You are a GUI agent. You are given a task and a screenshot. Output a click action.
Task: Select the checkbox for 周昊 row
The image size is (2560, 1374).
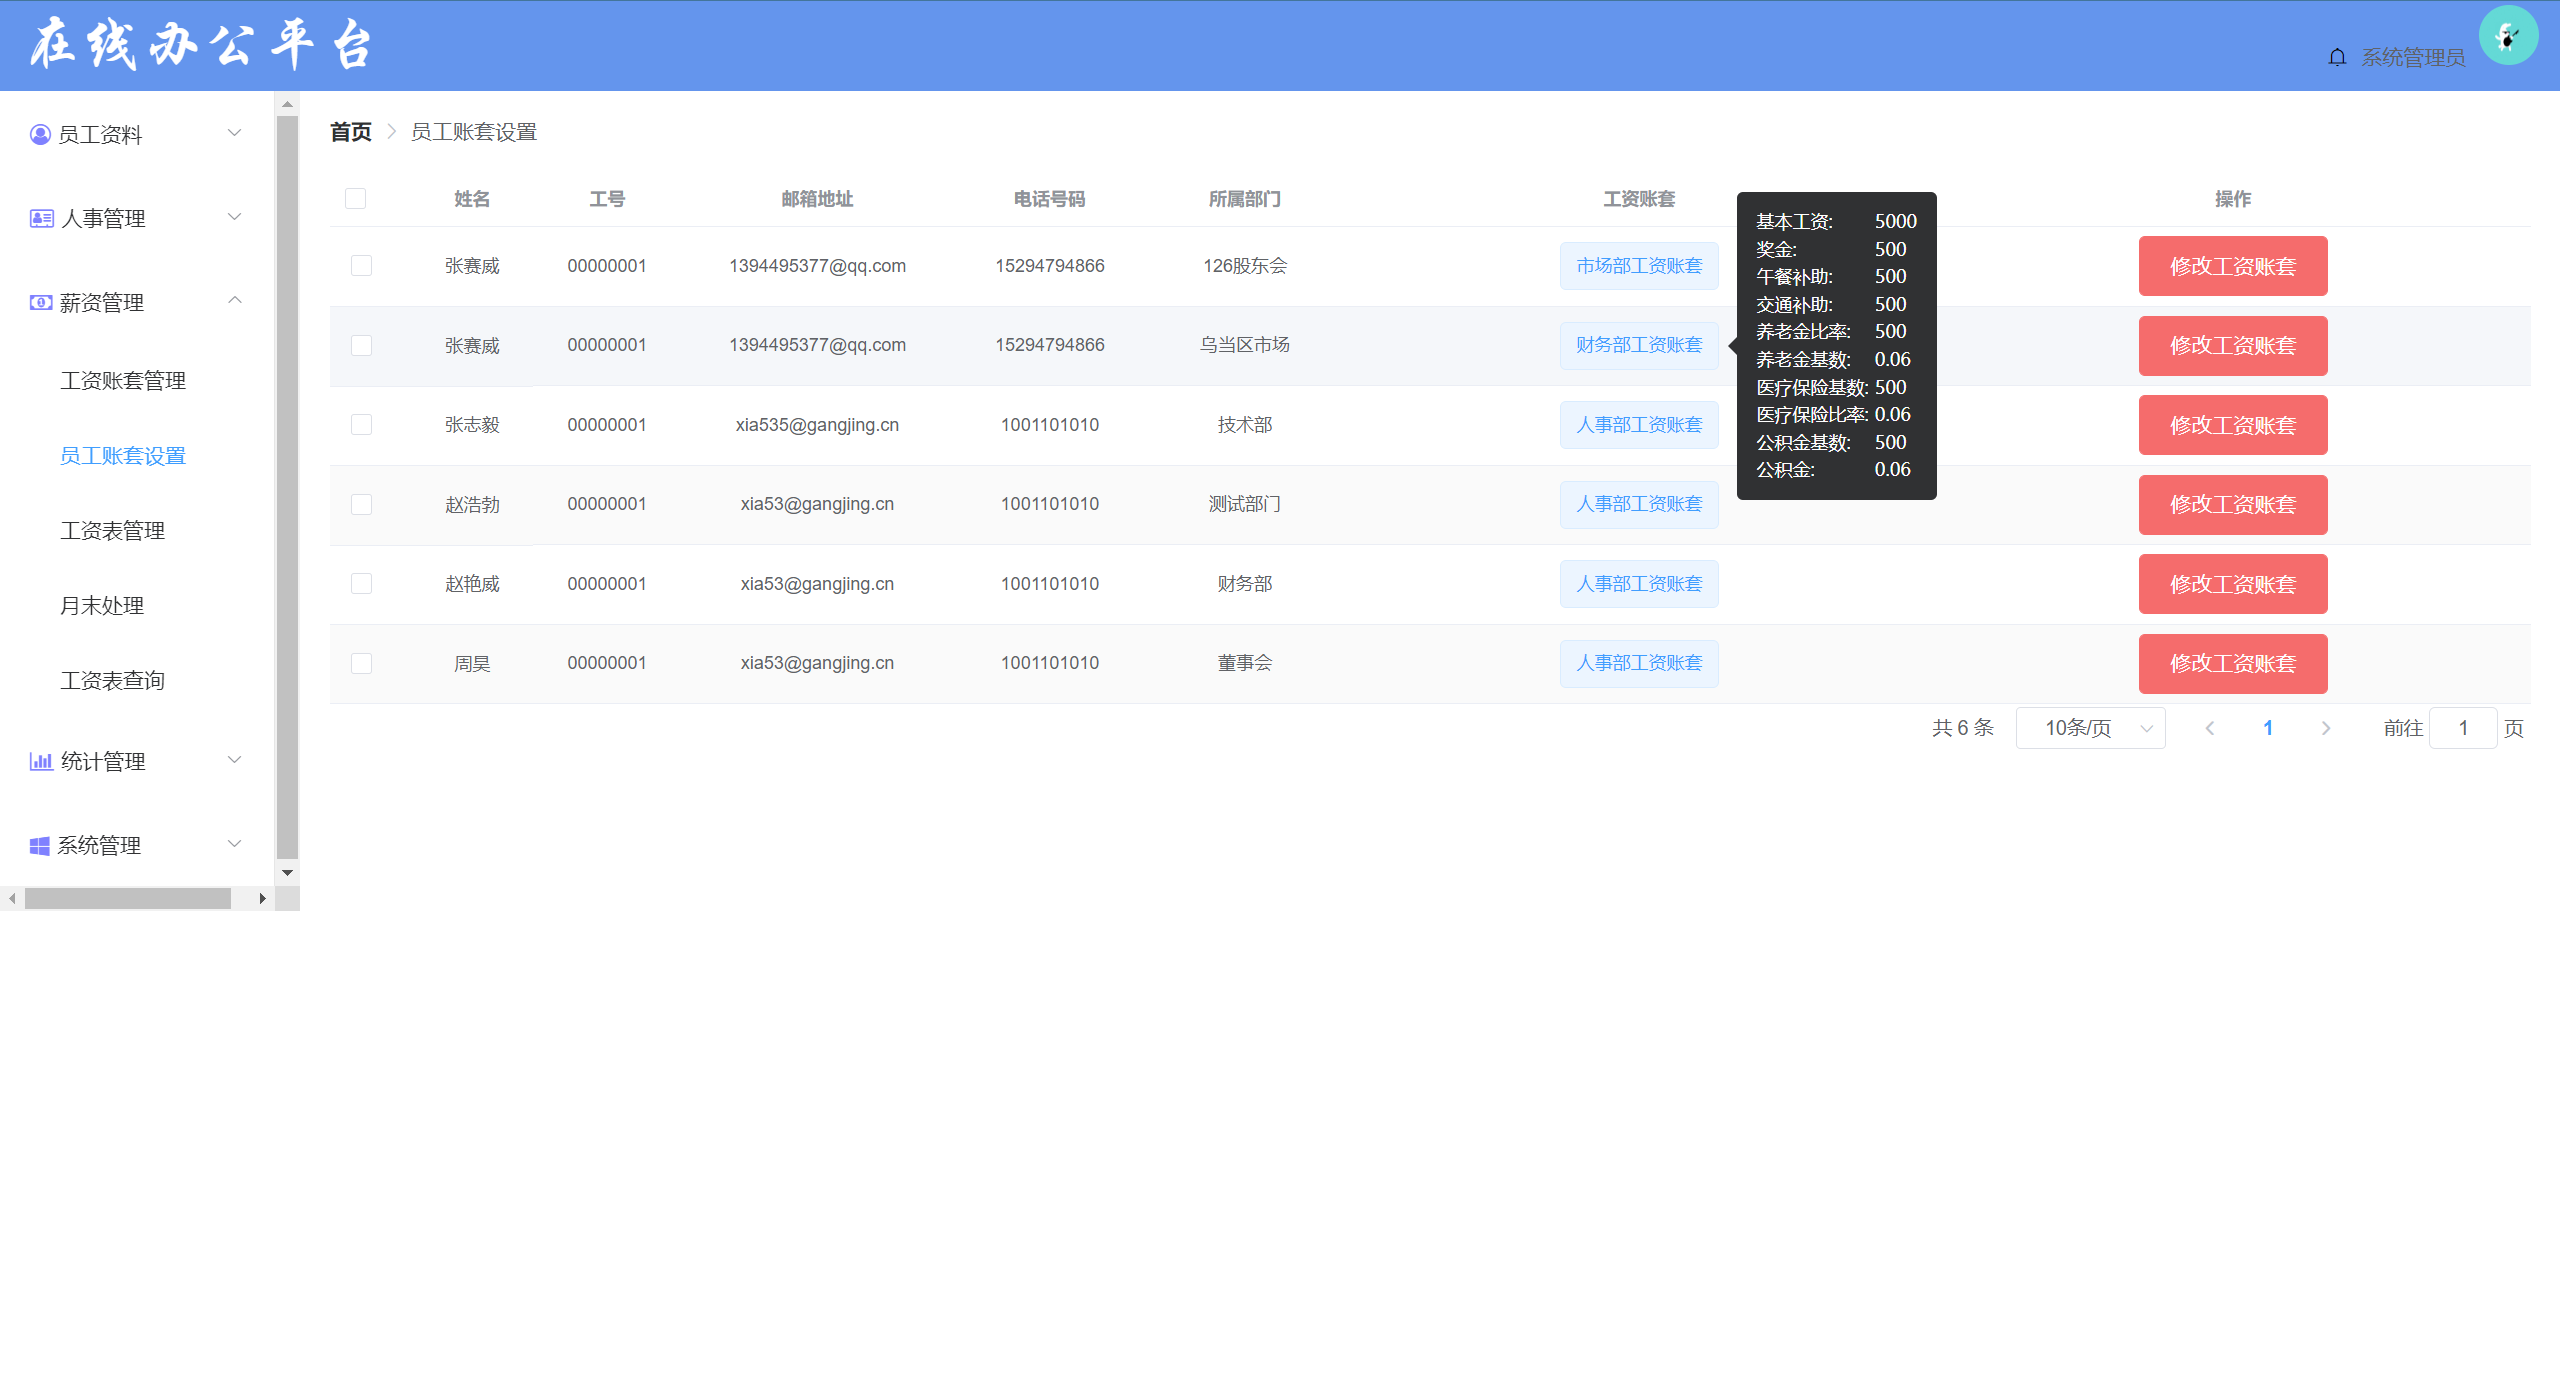point(361,663)
